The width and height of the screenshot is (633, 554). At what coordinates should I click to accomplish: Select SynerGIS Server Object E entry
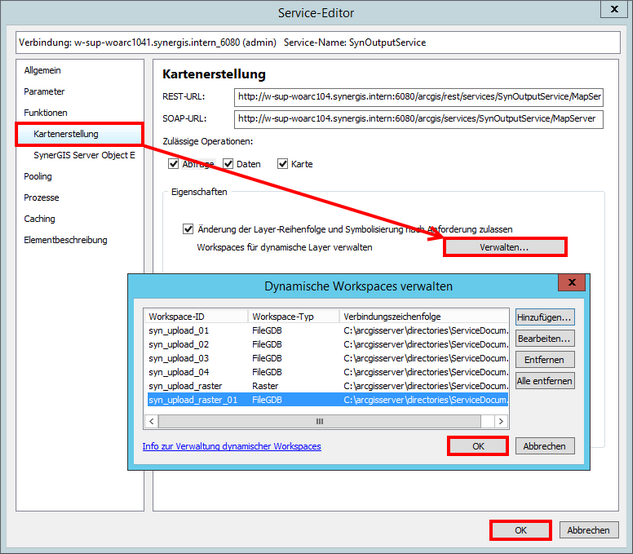pyautogui.click(x=84, y=155)
